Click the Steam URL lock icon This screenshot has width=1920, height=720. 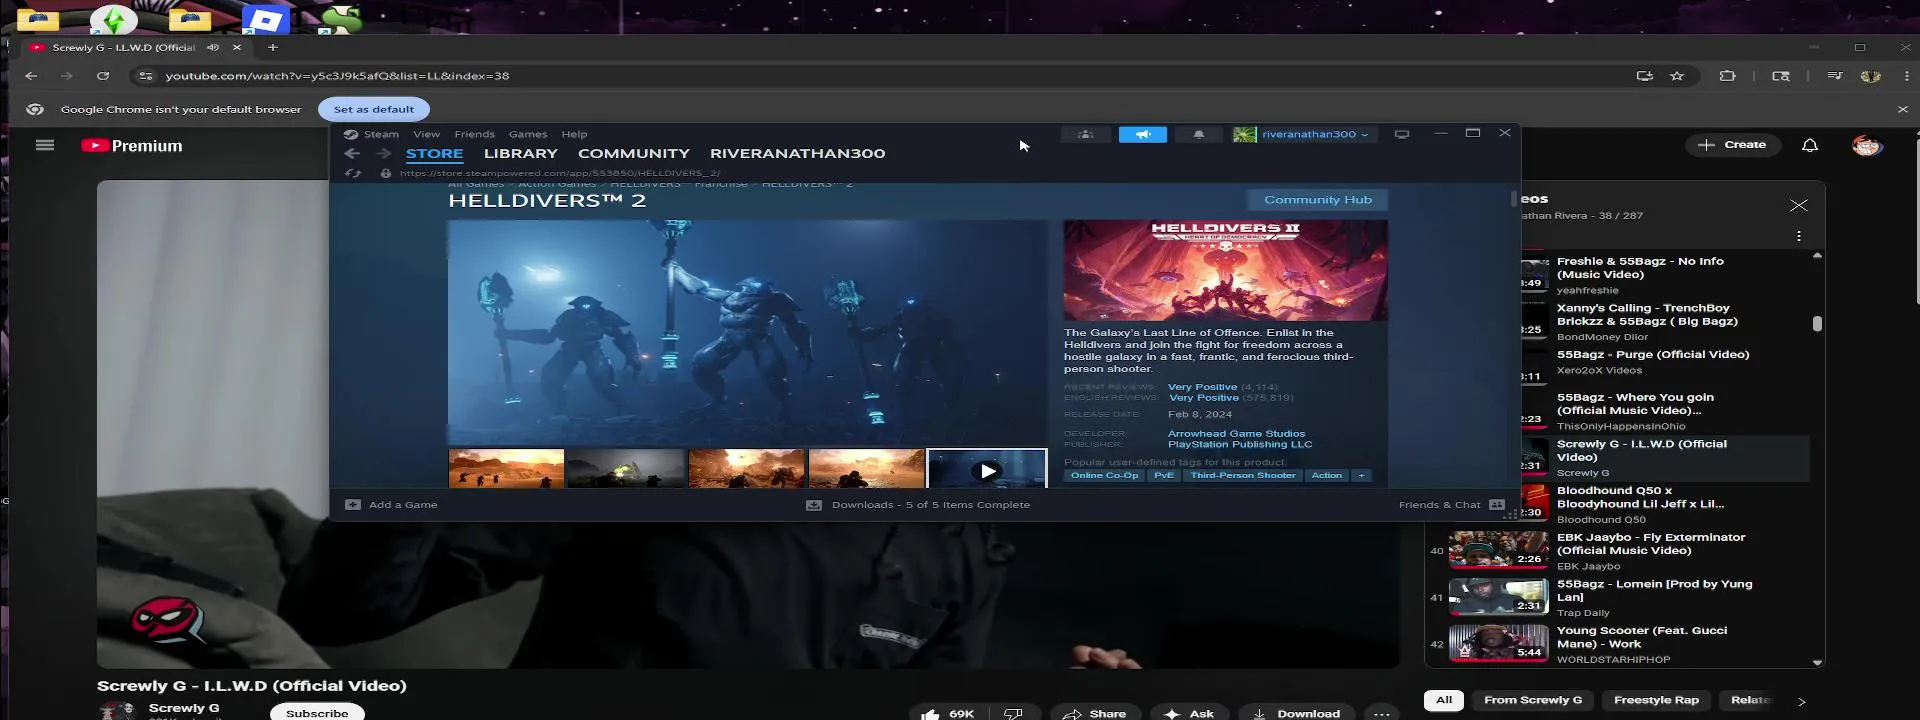pyautogui.click(x=386, y=173)
